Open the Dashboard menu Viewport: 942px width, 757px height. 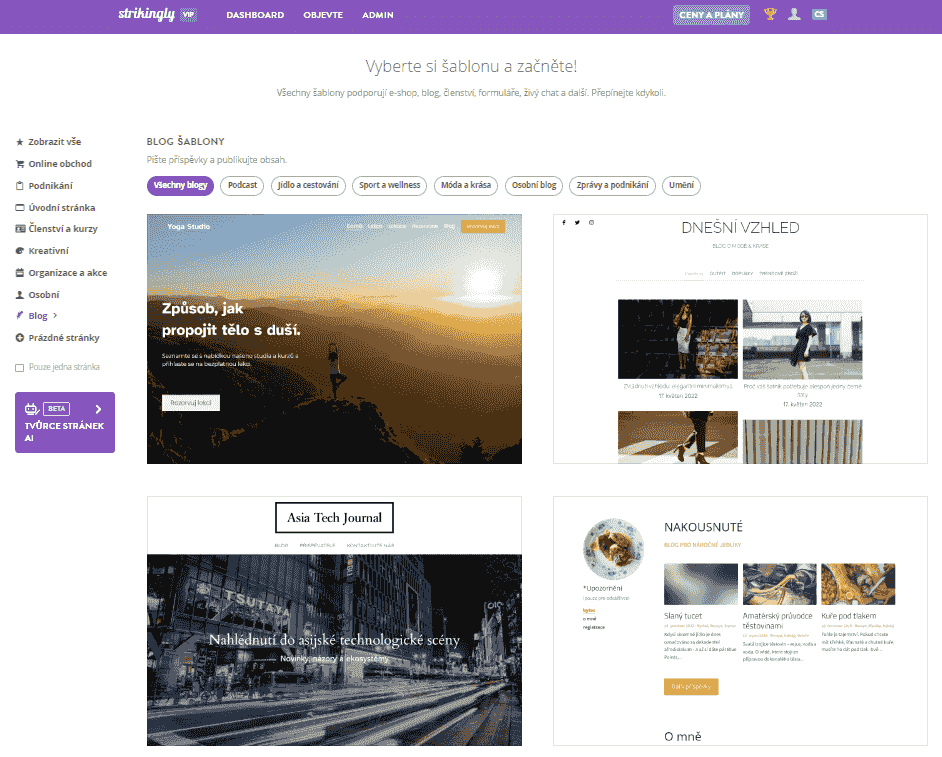(255, 15)
